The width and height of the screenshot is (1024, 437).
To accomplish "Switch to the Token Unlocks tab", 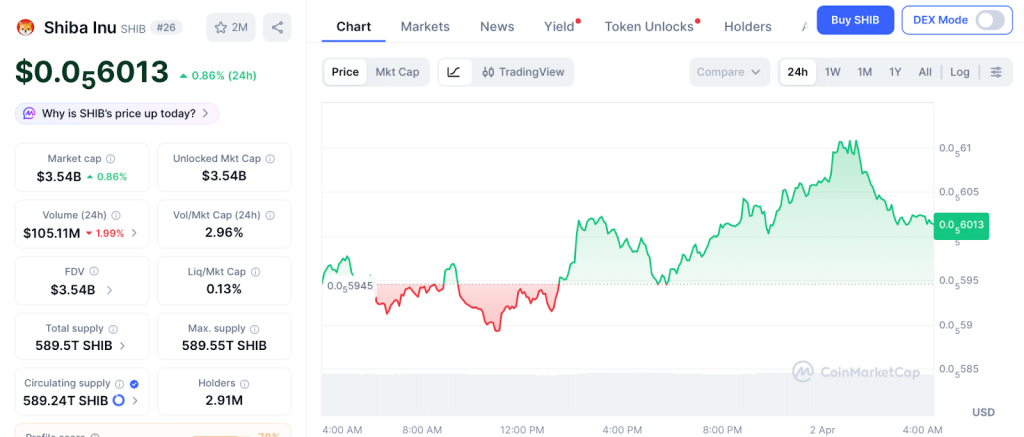I will coord(649,27).
